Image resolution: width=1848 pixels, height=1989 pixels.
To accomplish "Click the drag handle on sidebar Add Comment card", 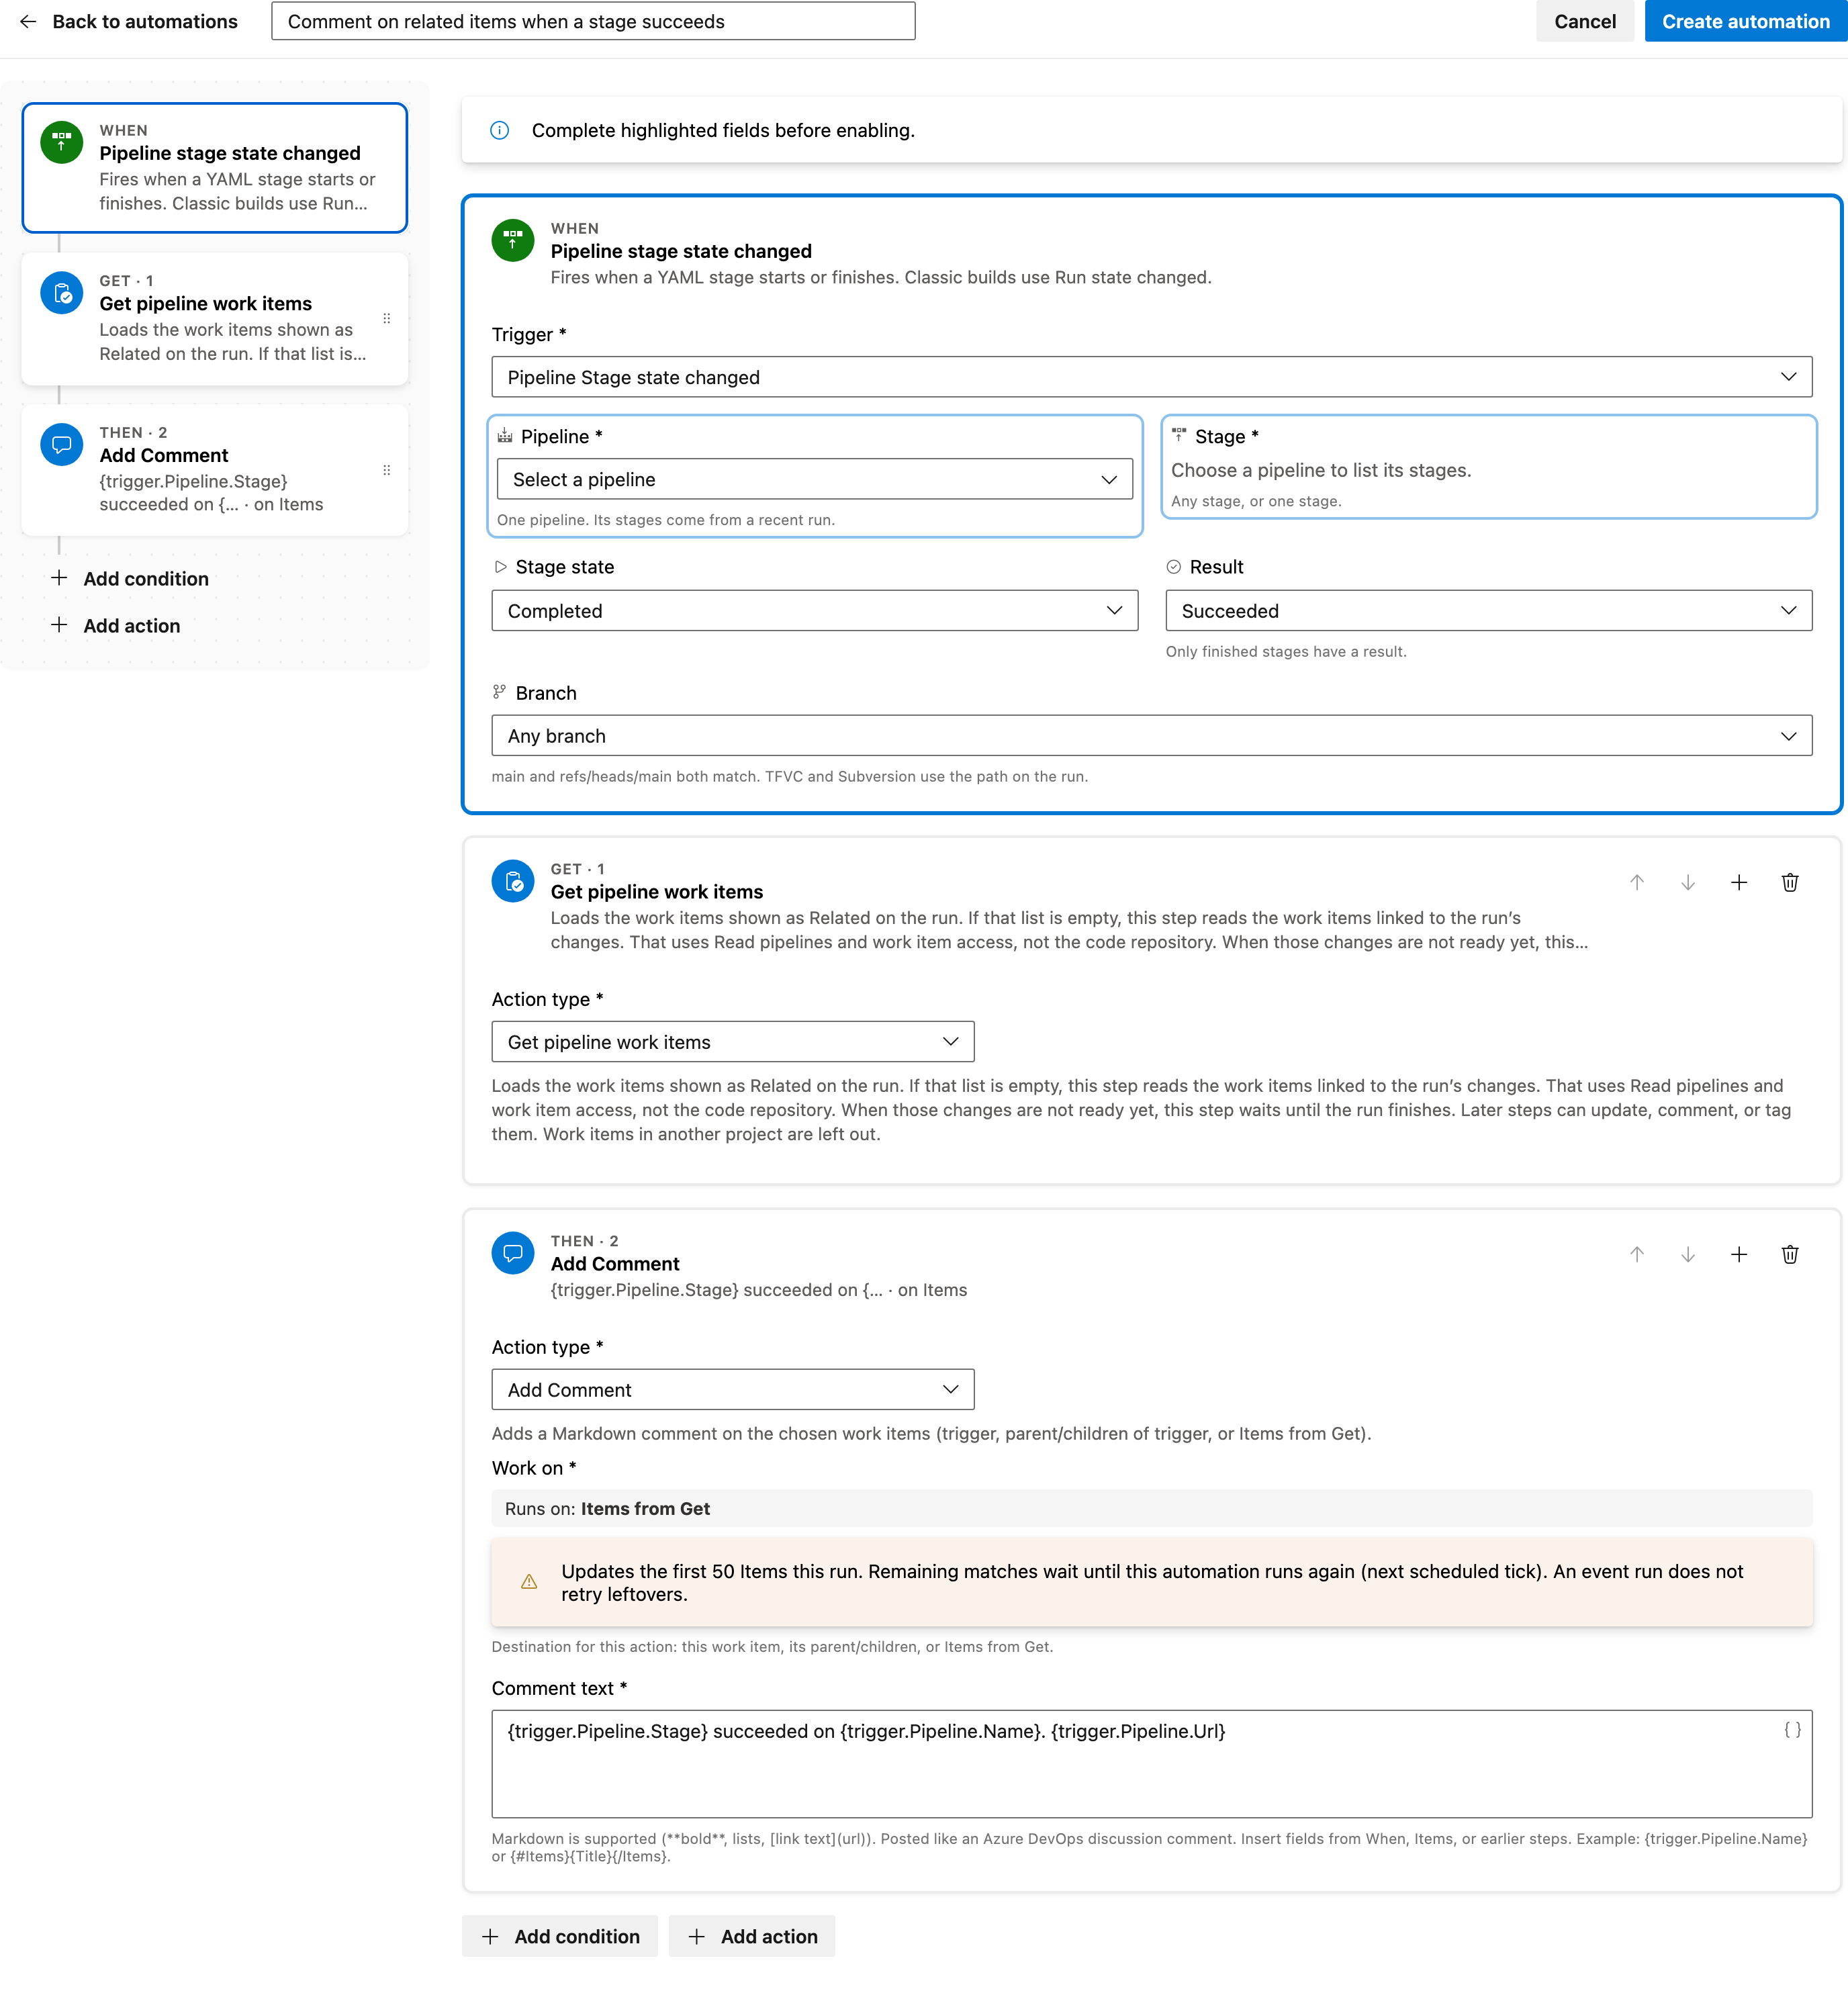I will [386, 470].
